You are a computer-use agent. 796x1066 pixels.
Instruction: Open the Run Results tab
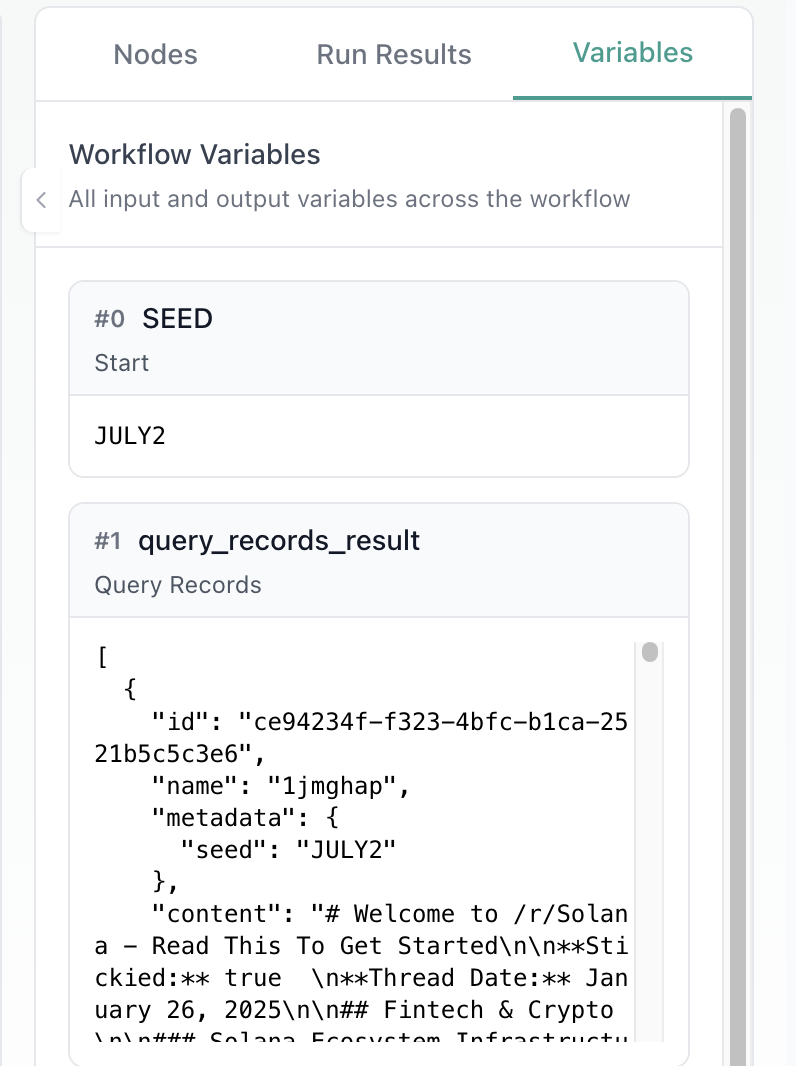[x=394, y=55]
